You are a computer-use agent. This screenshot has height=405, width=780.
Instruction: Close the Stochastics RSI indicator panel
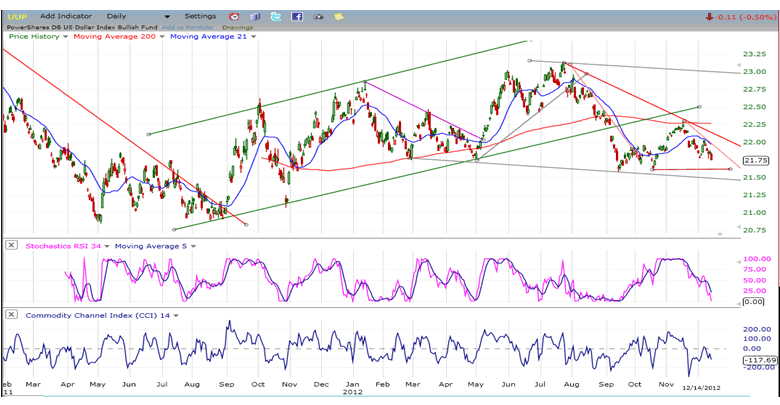point(11,245)
